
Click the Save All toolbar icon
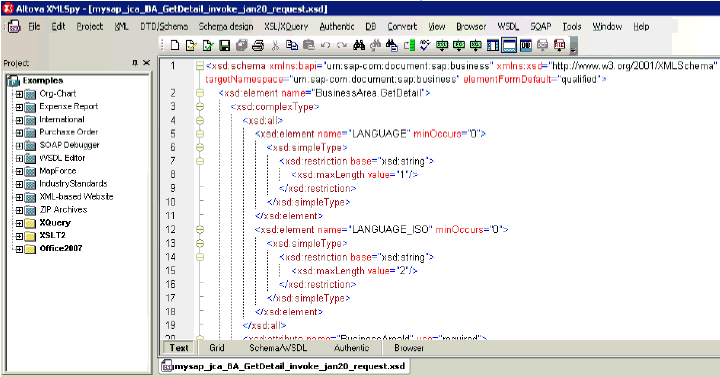click(242, 45)
